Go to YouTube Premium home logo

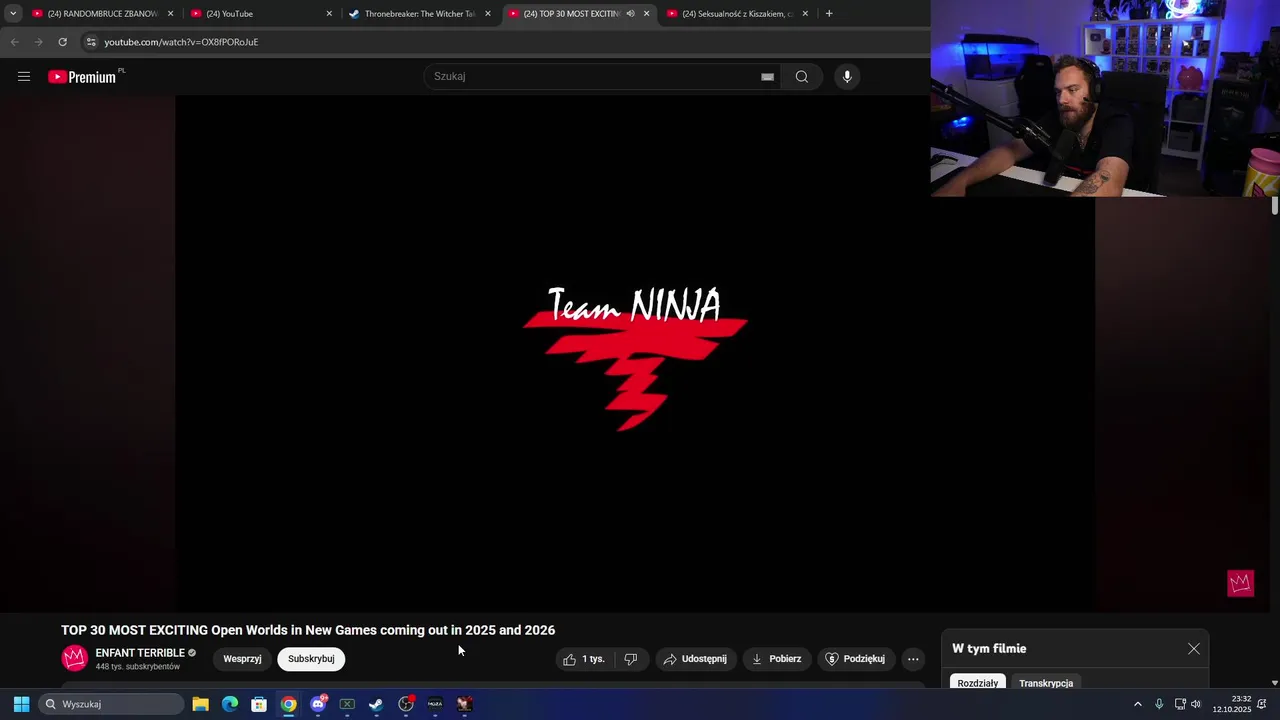tap(83, 77)
